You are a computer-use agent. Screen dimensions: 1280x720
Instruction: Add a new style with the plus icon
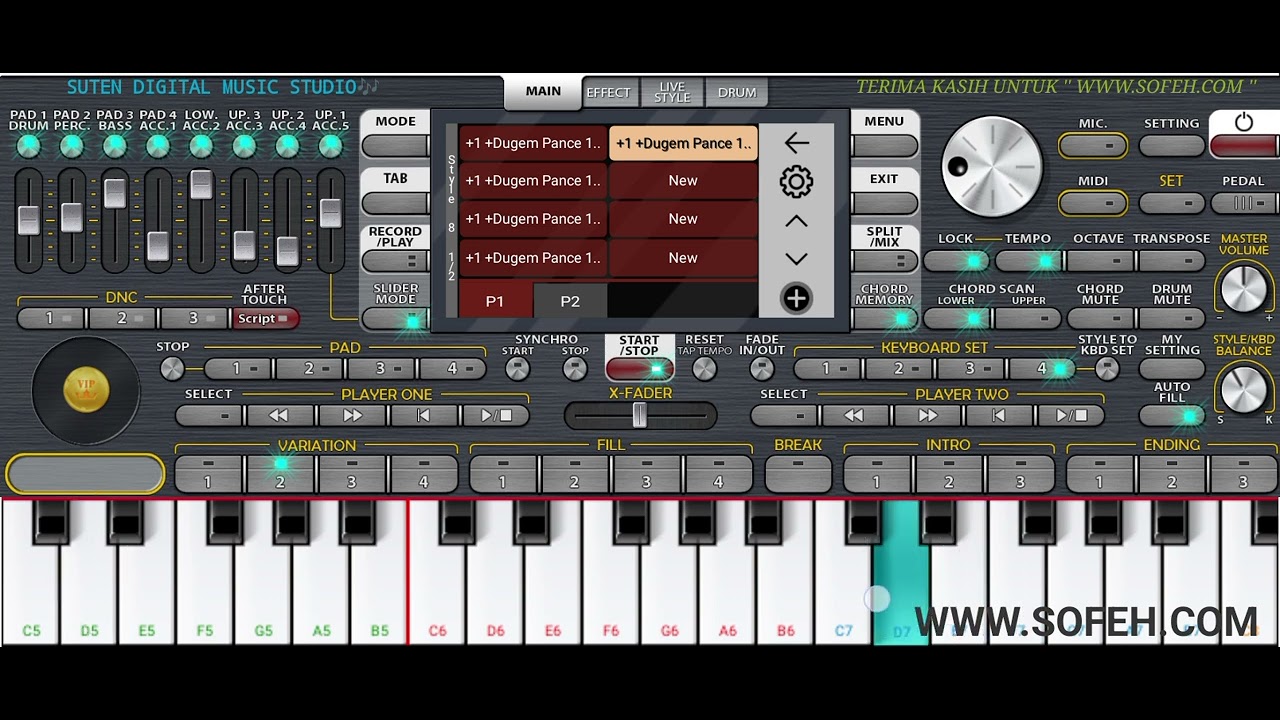pyautogui.click(x=796, y=298)
